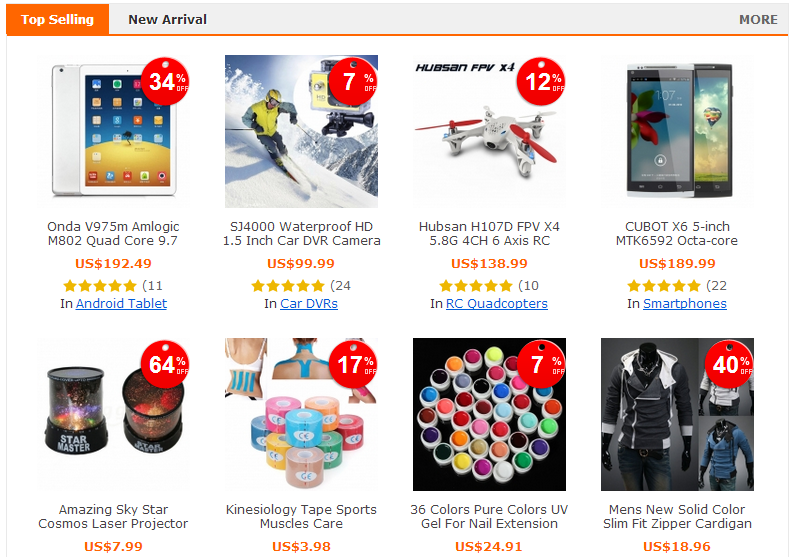Open the Hubsan FPV X4 quadcopter image
The width and height of the screenshot is (793, 557).
coord(489,131)
